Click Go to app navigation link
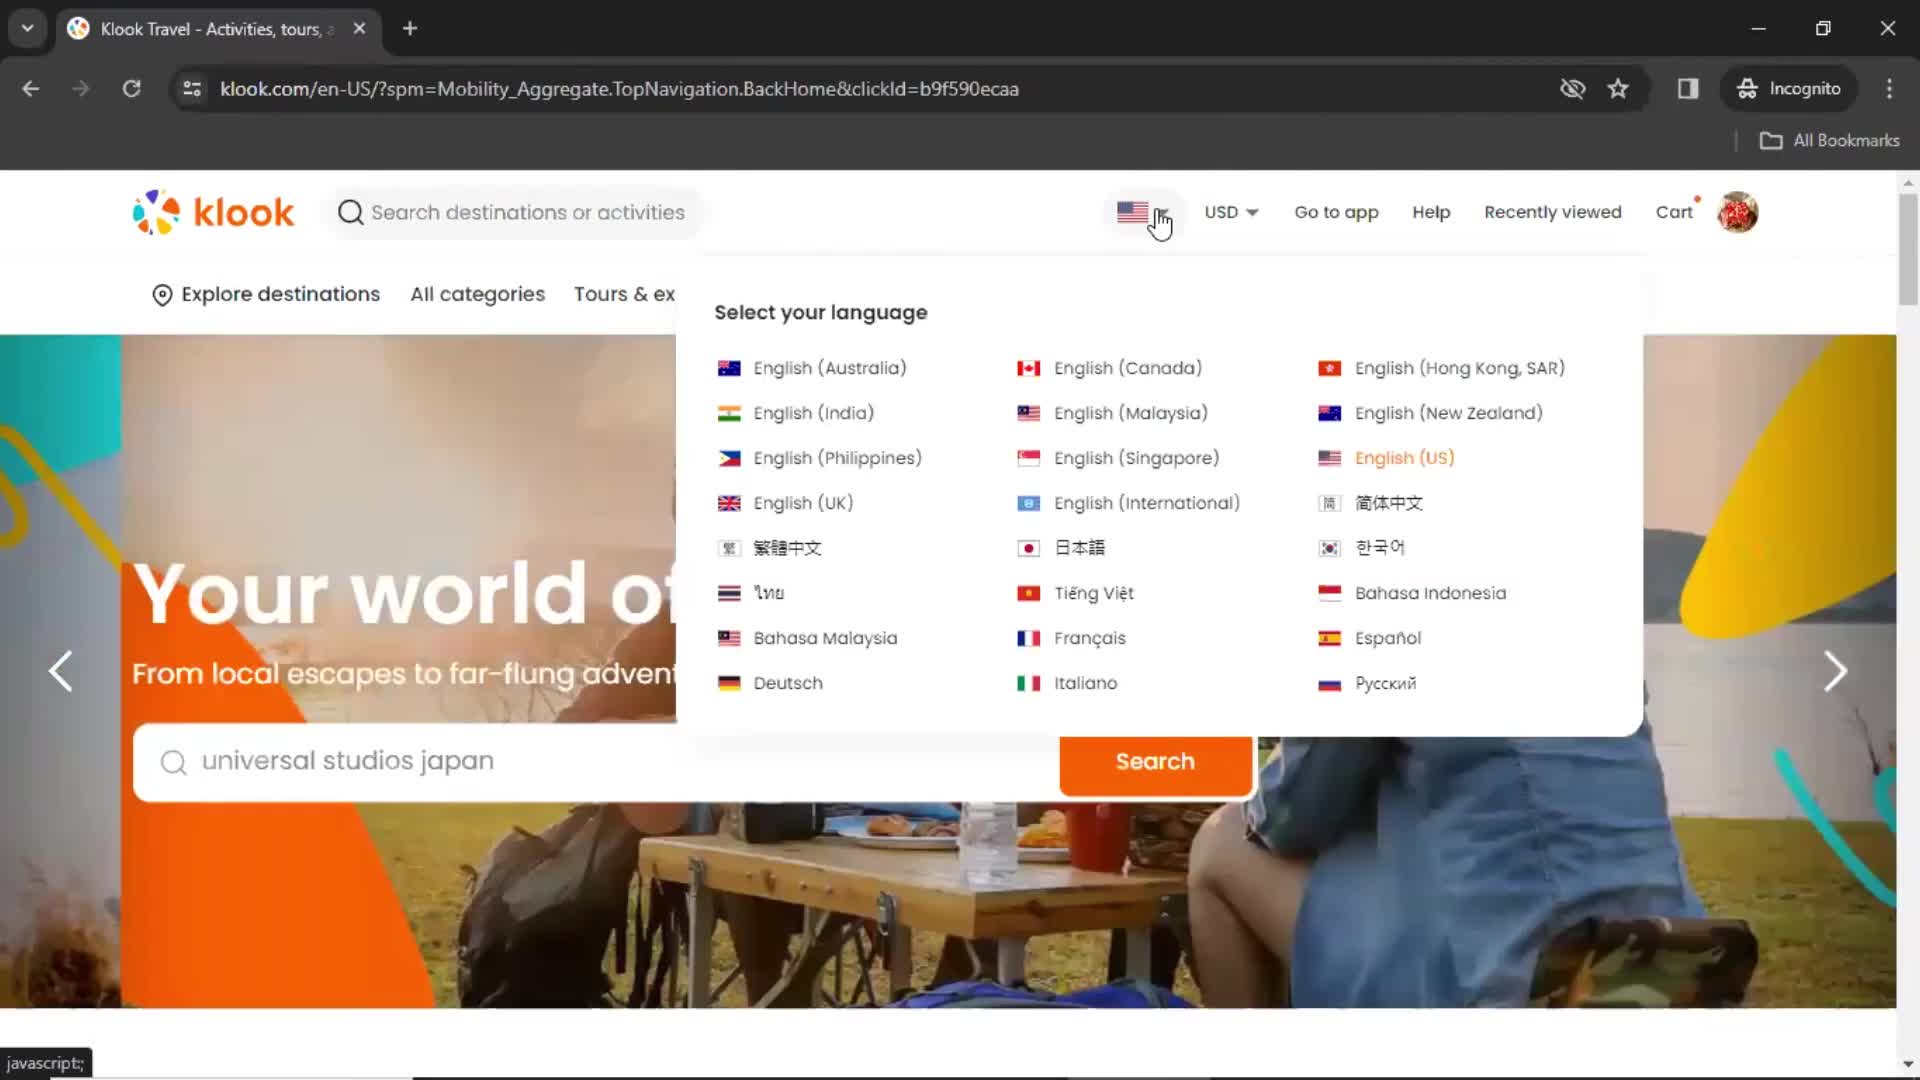The image size is (1920, 1080). 1336,211
